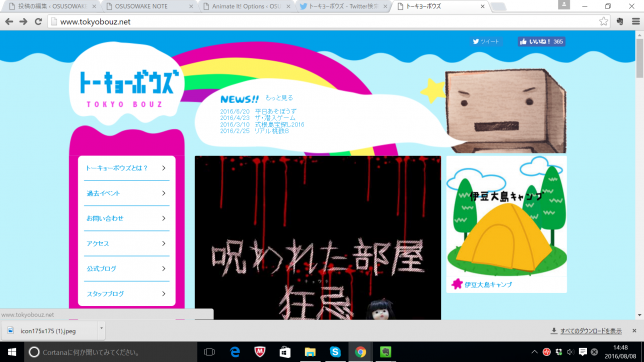This screenshot has width=644, height=362.
Task: Launch Microsoft Edge from the taskbar
Action: coord(235,352)
